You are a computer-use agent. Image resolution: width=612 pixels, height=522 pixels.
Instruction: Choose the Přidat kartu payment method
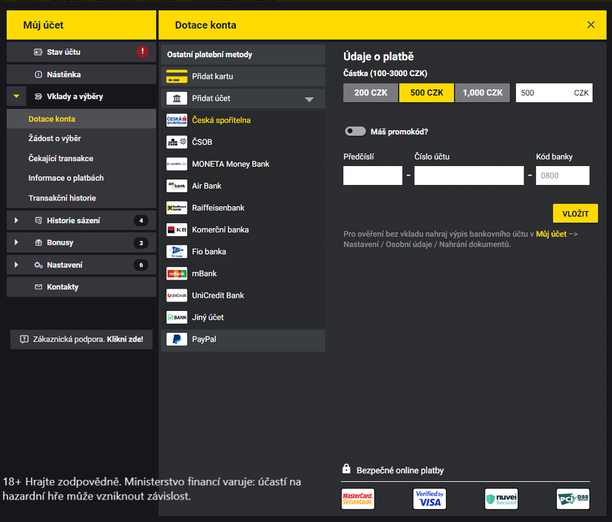click(243, 76)
